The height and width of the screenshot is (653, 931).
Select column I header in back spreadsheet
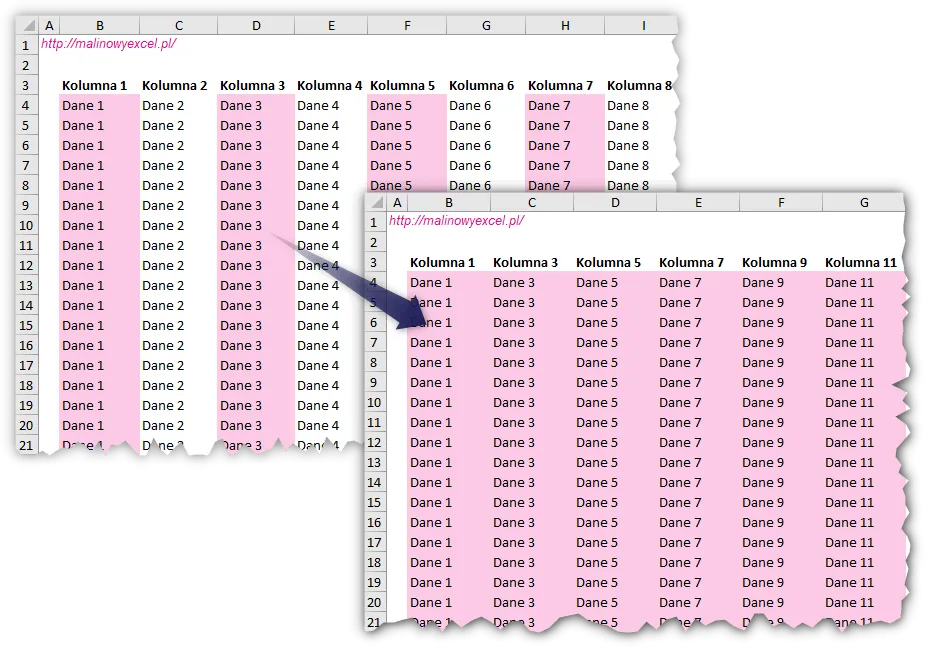tap(642, 25)
